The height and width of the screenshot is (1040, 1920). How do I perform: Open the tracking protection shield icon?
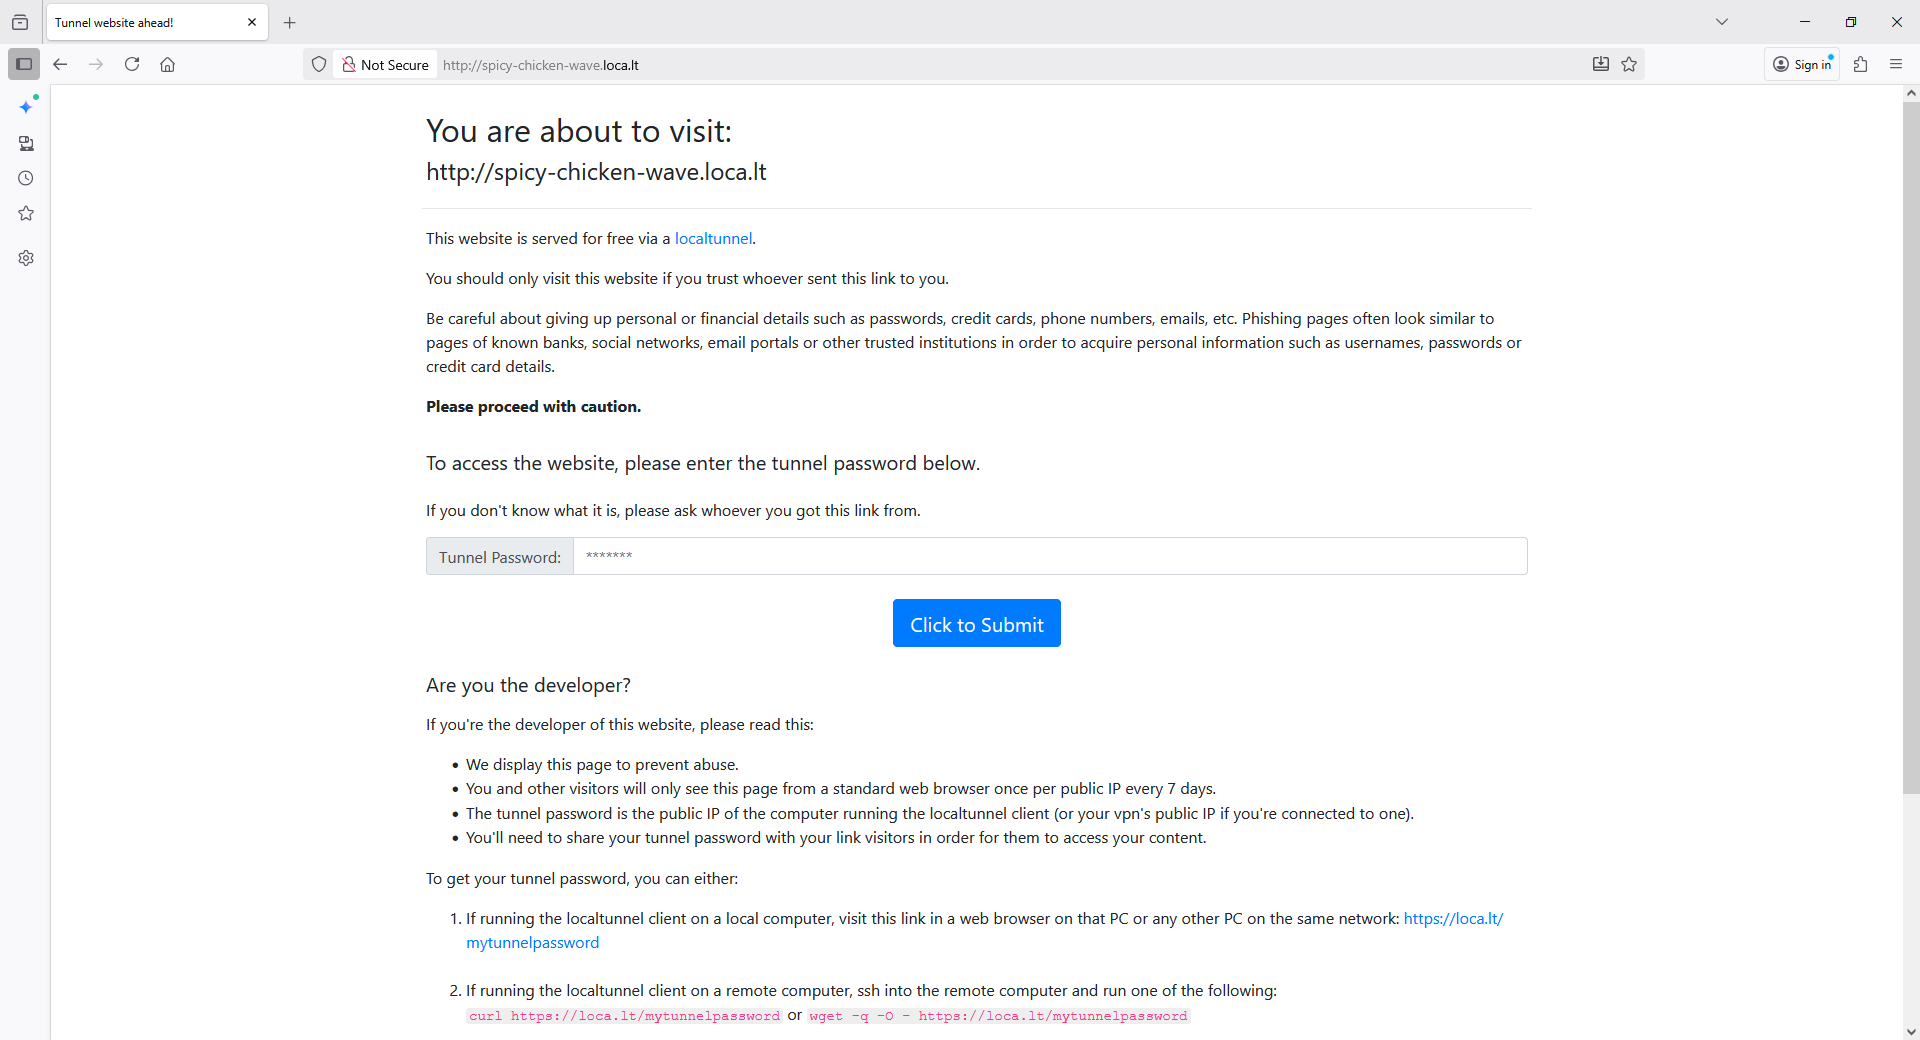pyautogui.click(x=319, y=64)
